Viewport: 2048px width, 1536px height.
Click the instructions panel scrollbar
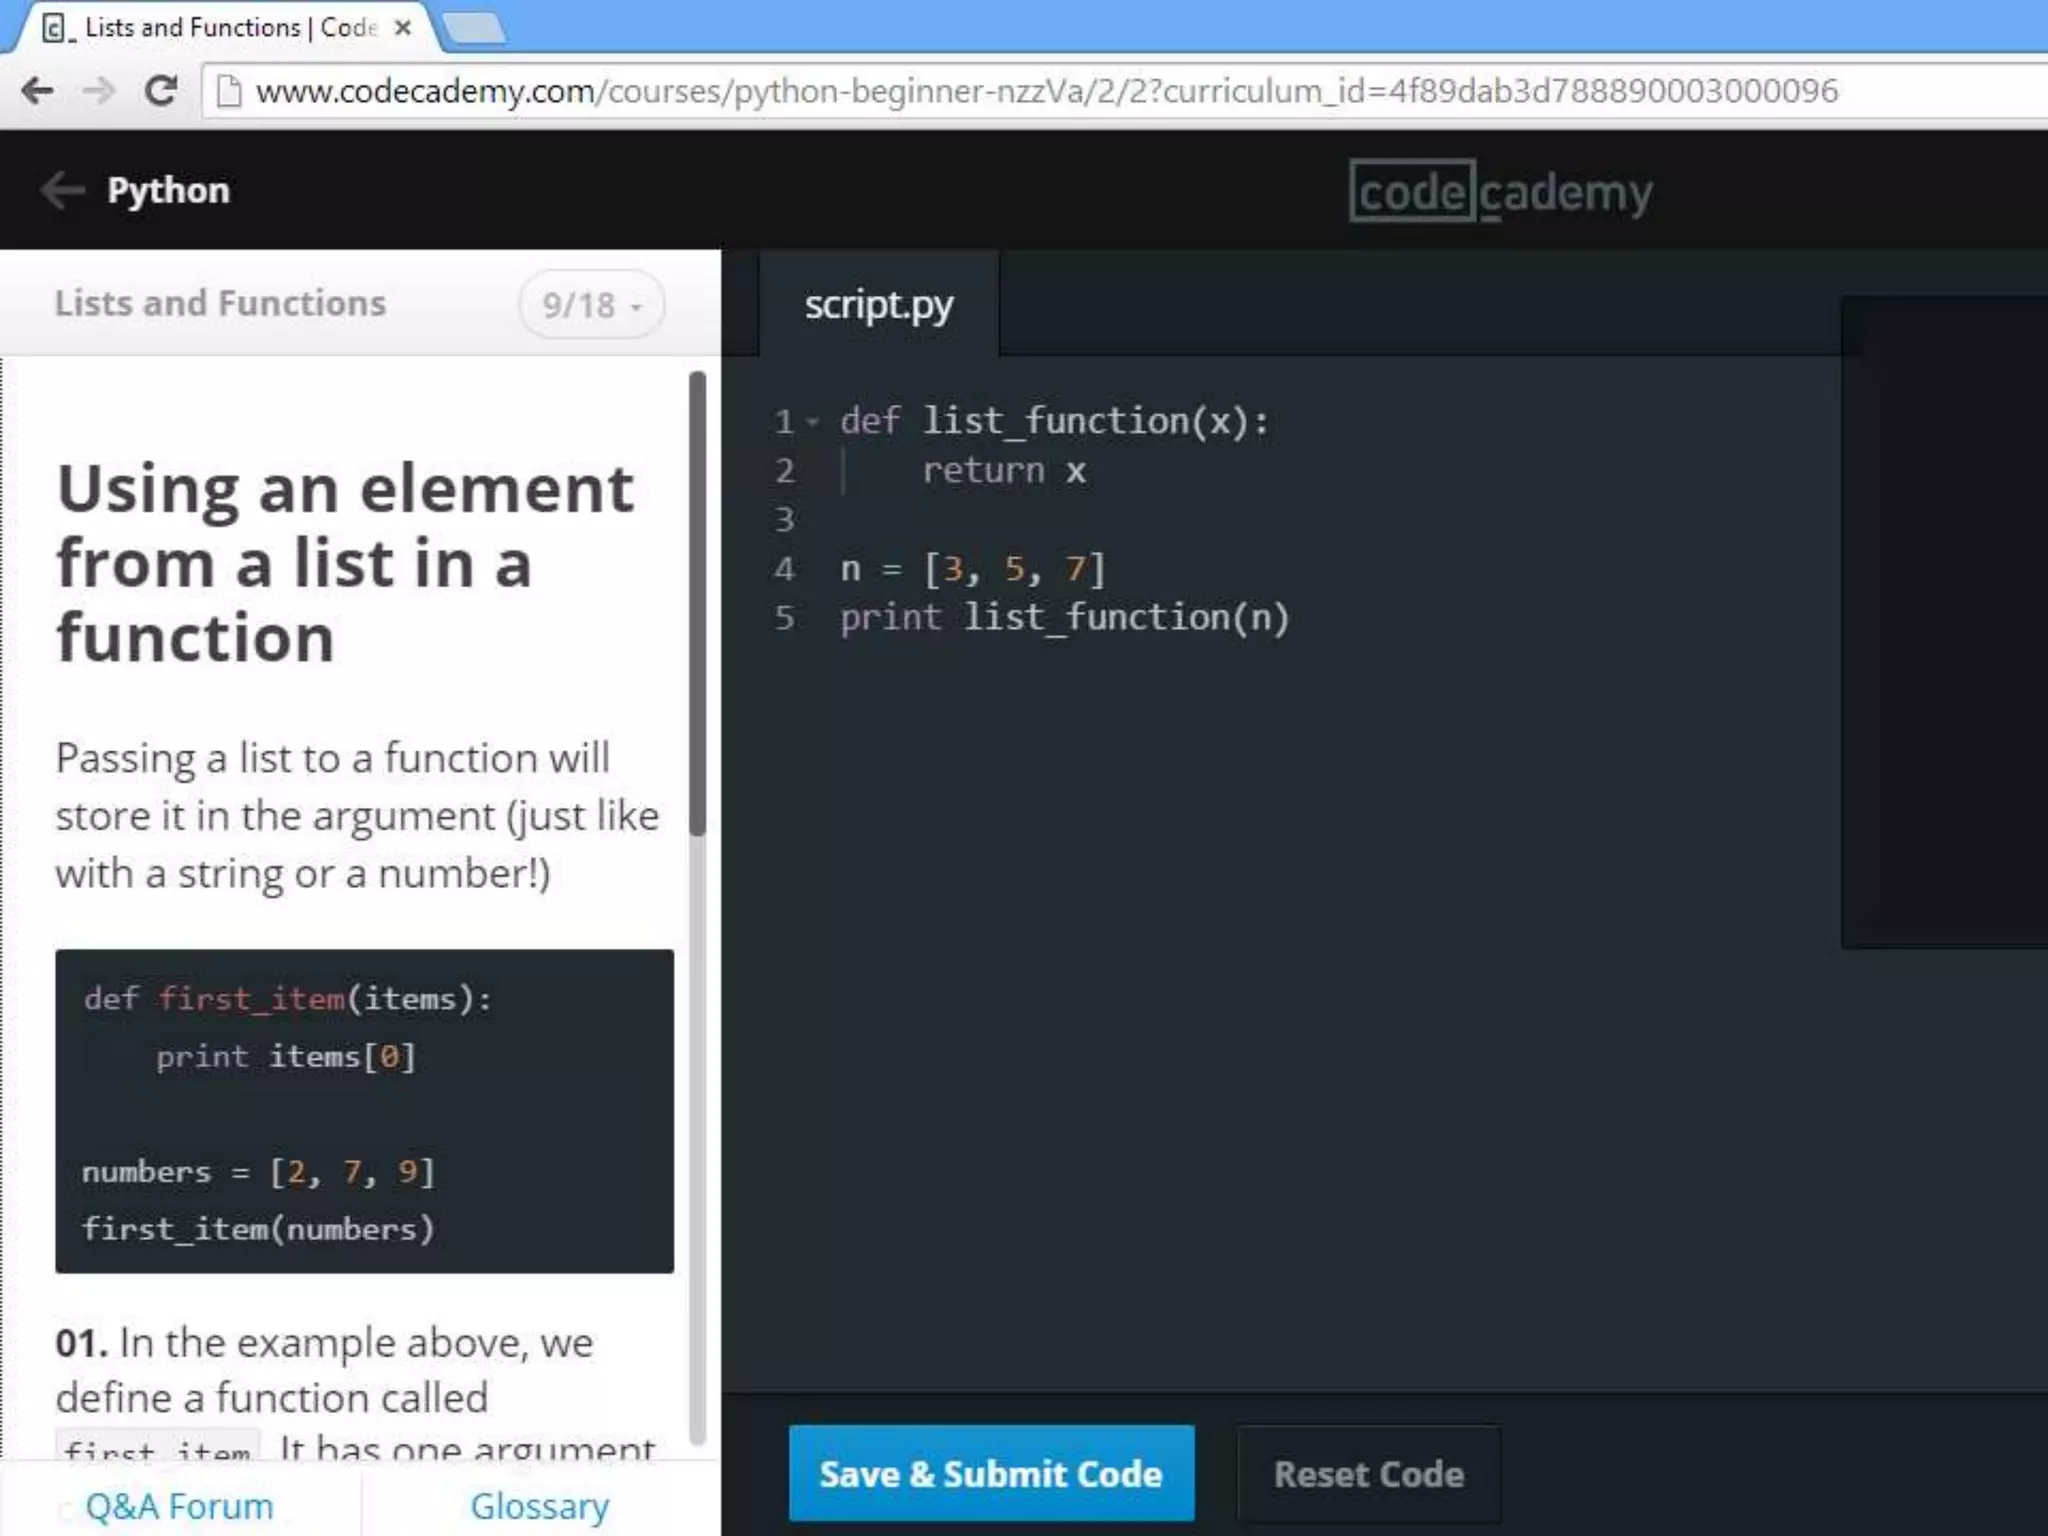click(x=697, y=604)
